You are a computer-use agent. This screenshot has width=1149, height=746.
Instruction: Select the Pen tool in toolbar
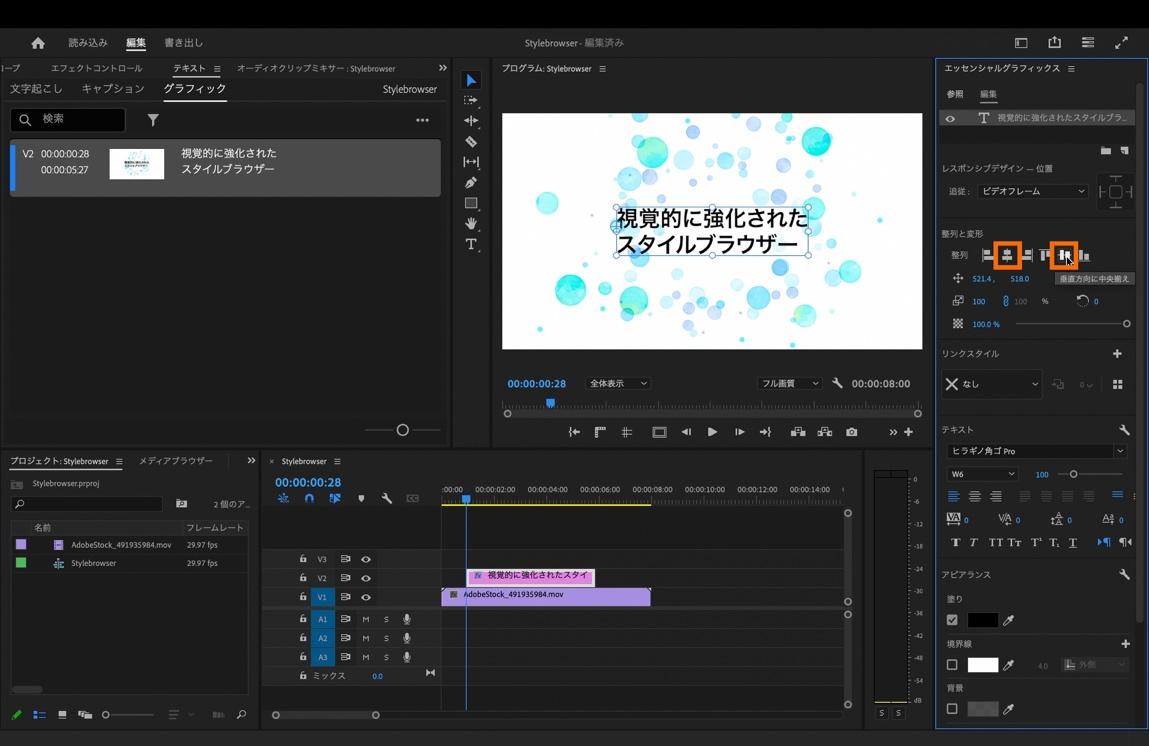coord(471,183)
